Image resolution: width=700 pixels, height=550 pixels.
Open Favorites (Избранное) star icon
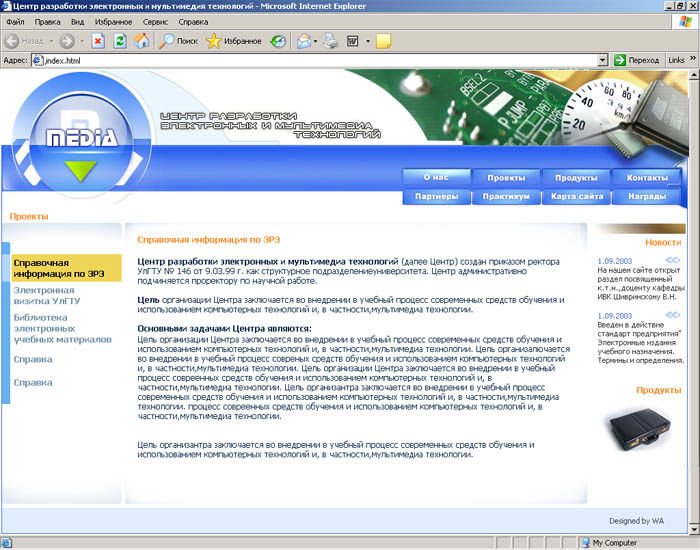click(213, 41)
